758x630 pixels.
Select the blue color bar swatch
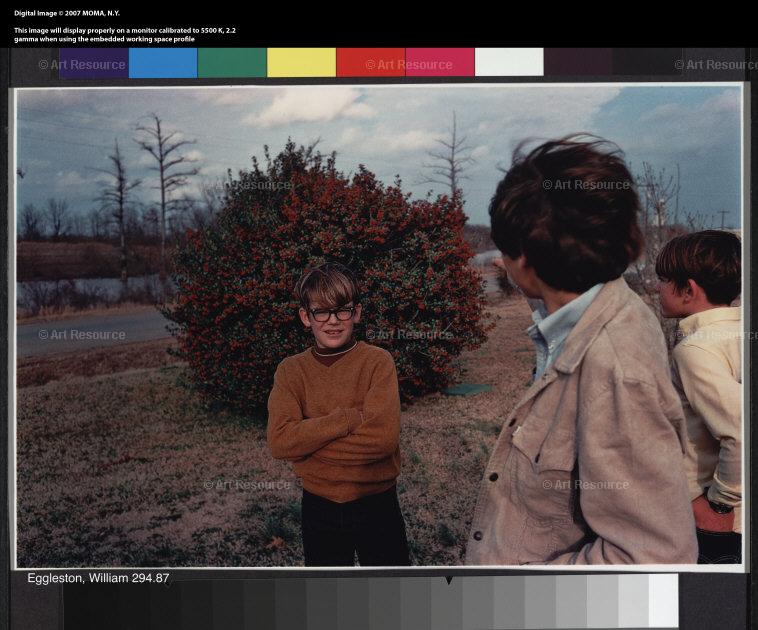click(x=163, y=63)
